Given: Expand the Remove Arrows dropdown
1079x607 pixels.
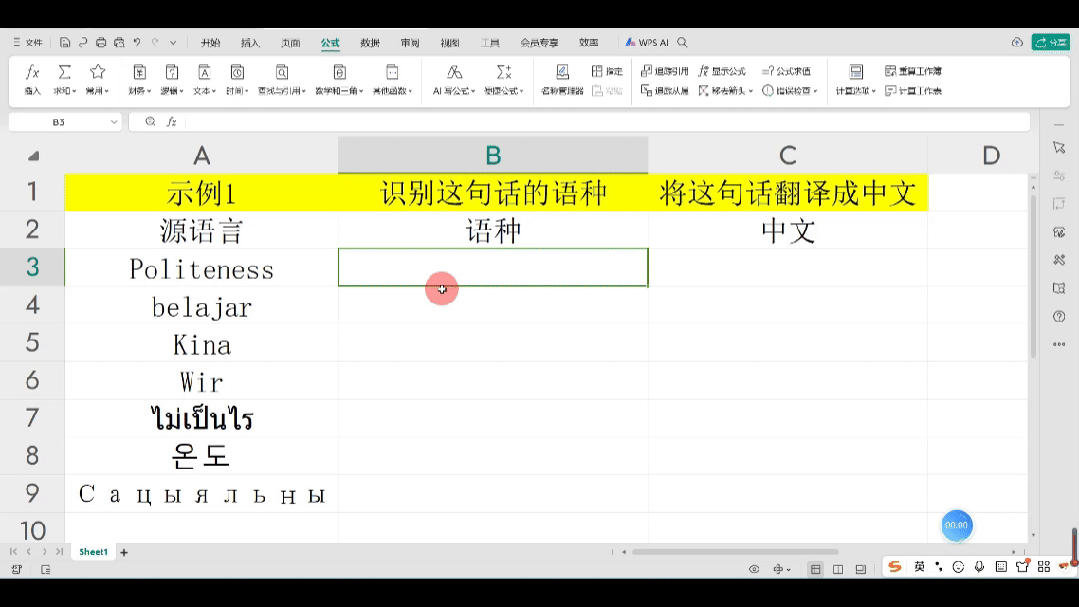Looking at the screenshot, I should [x=751, y=91].
